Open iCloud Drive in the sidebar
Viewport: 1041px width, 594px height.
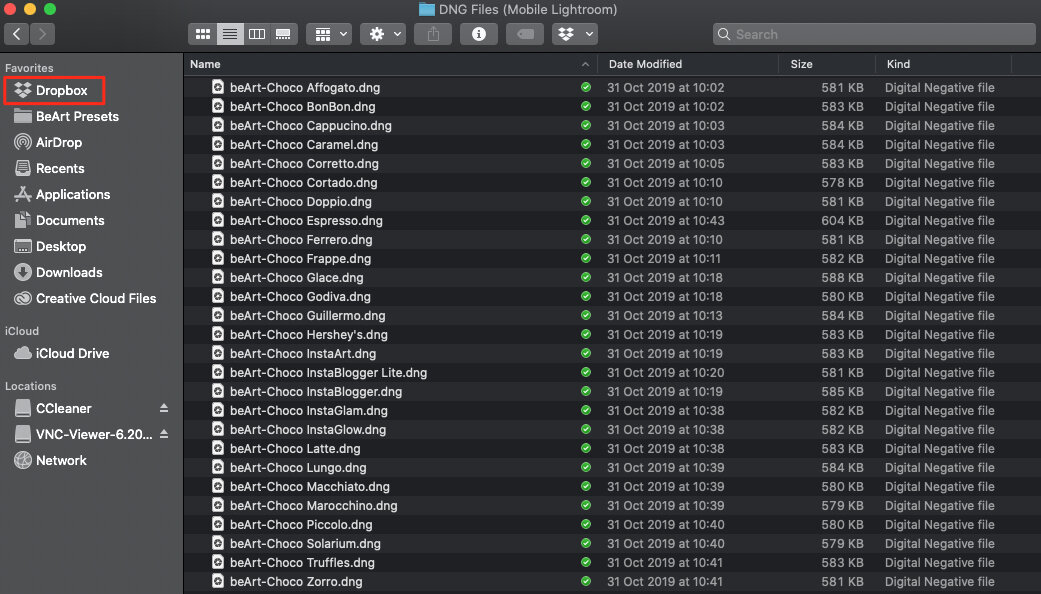tap(61, 353)
